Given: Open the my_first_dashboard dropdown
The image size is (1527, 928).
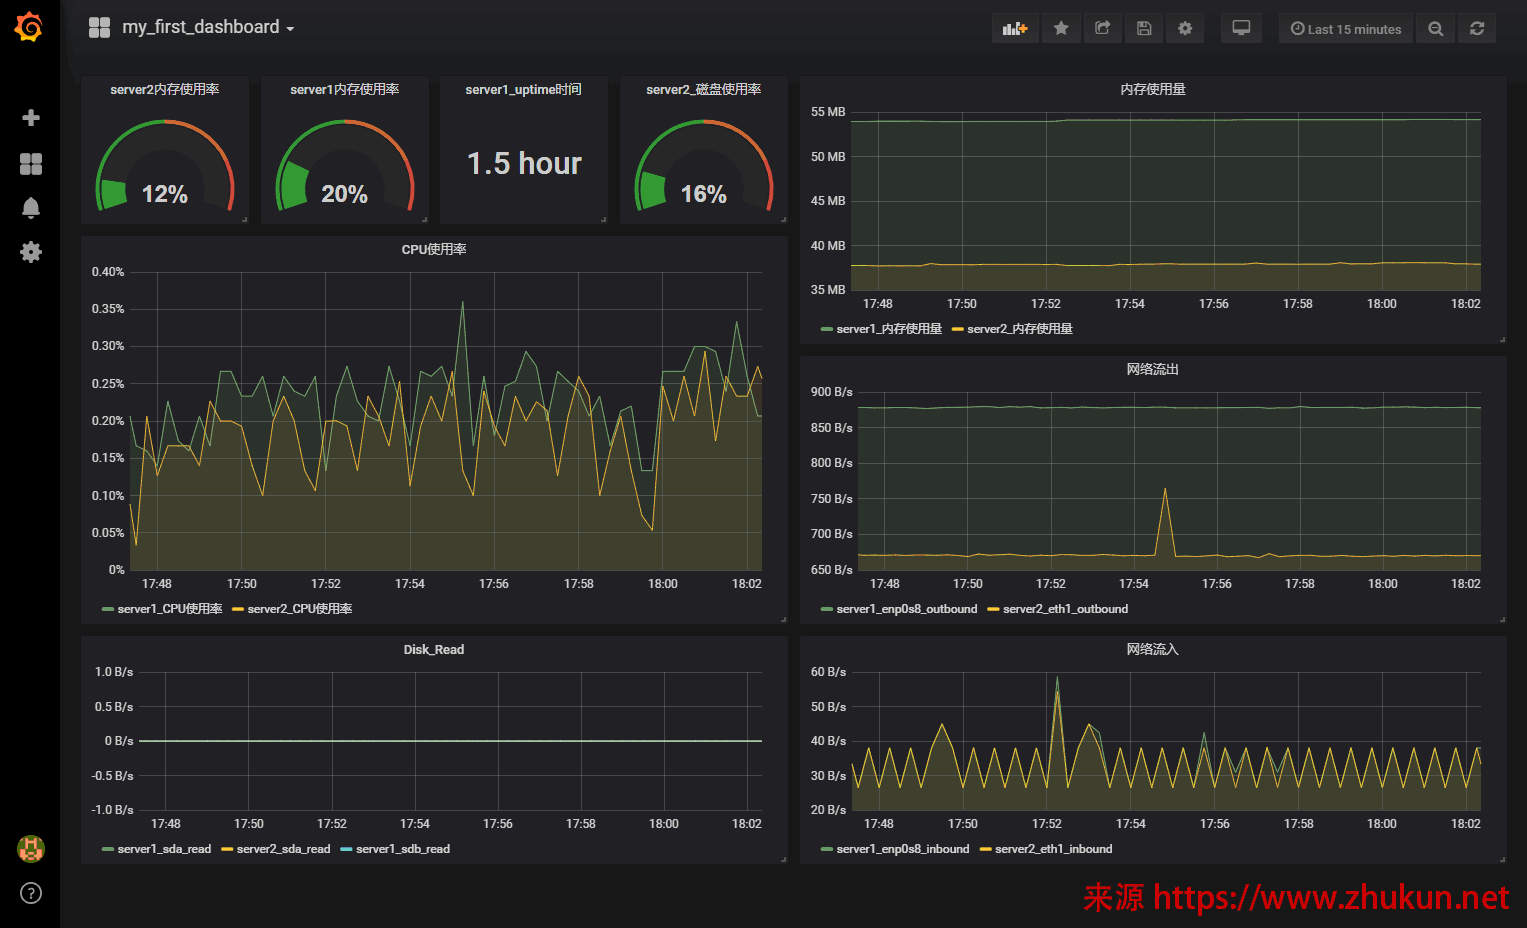Looking at the screenshot, I should (x=208, y=28).
